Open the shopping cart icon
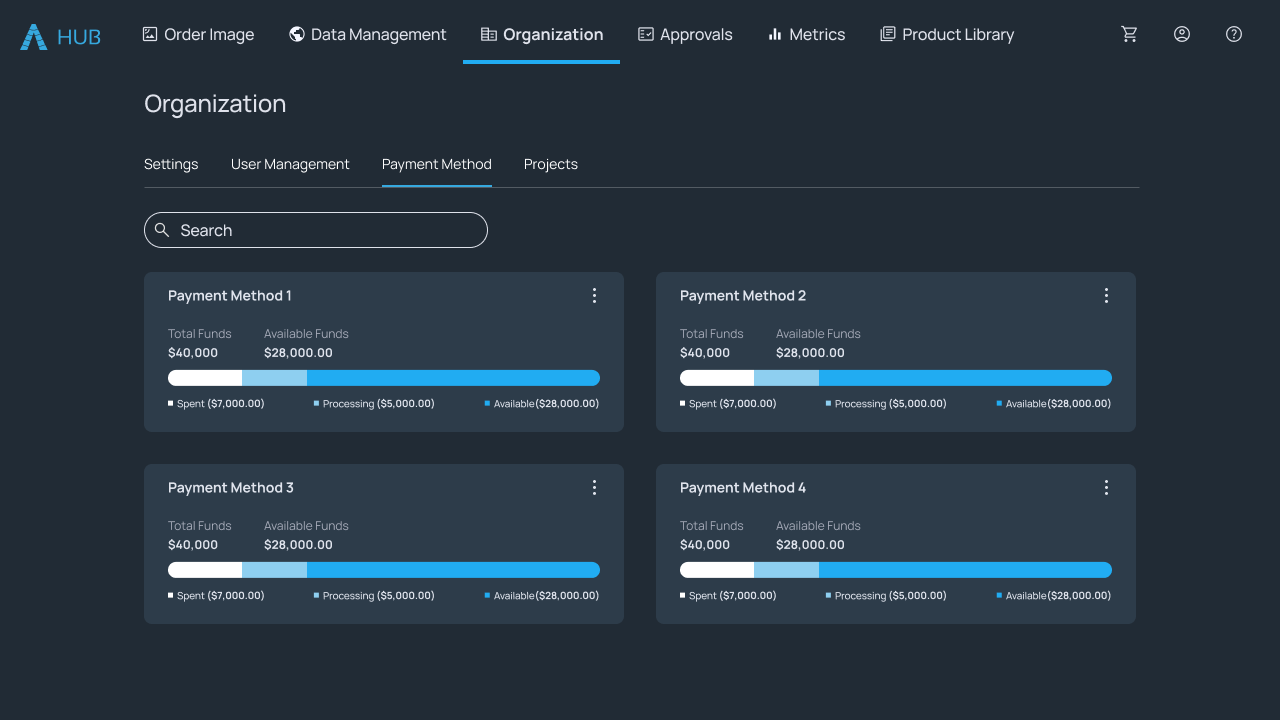1280x720 pixels. coord(1130,34)
